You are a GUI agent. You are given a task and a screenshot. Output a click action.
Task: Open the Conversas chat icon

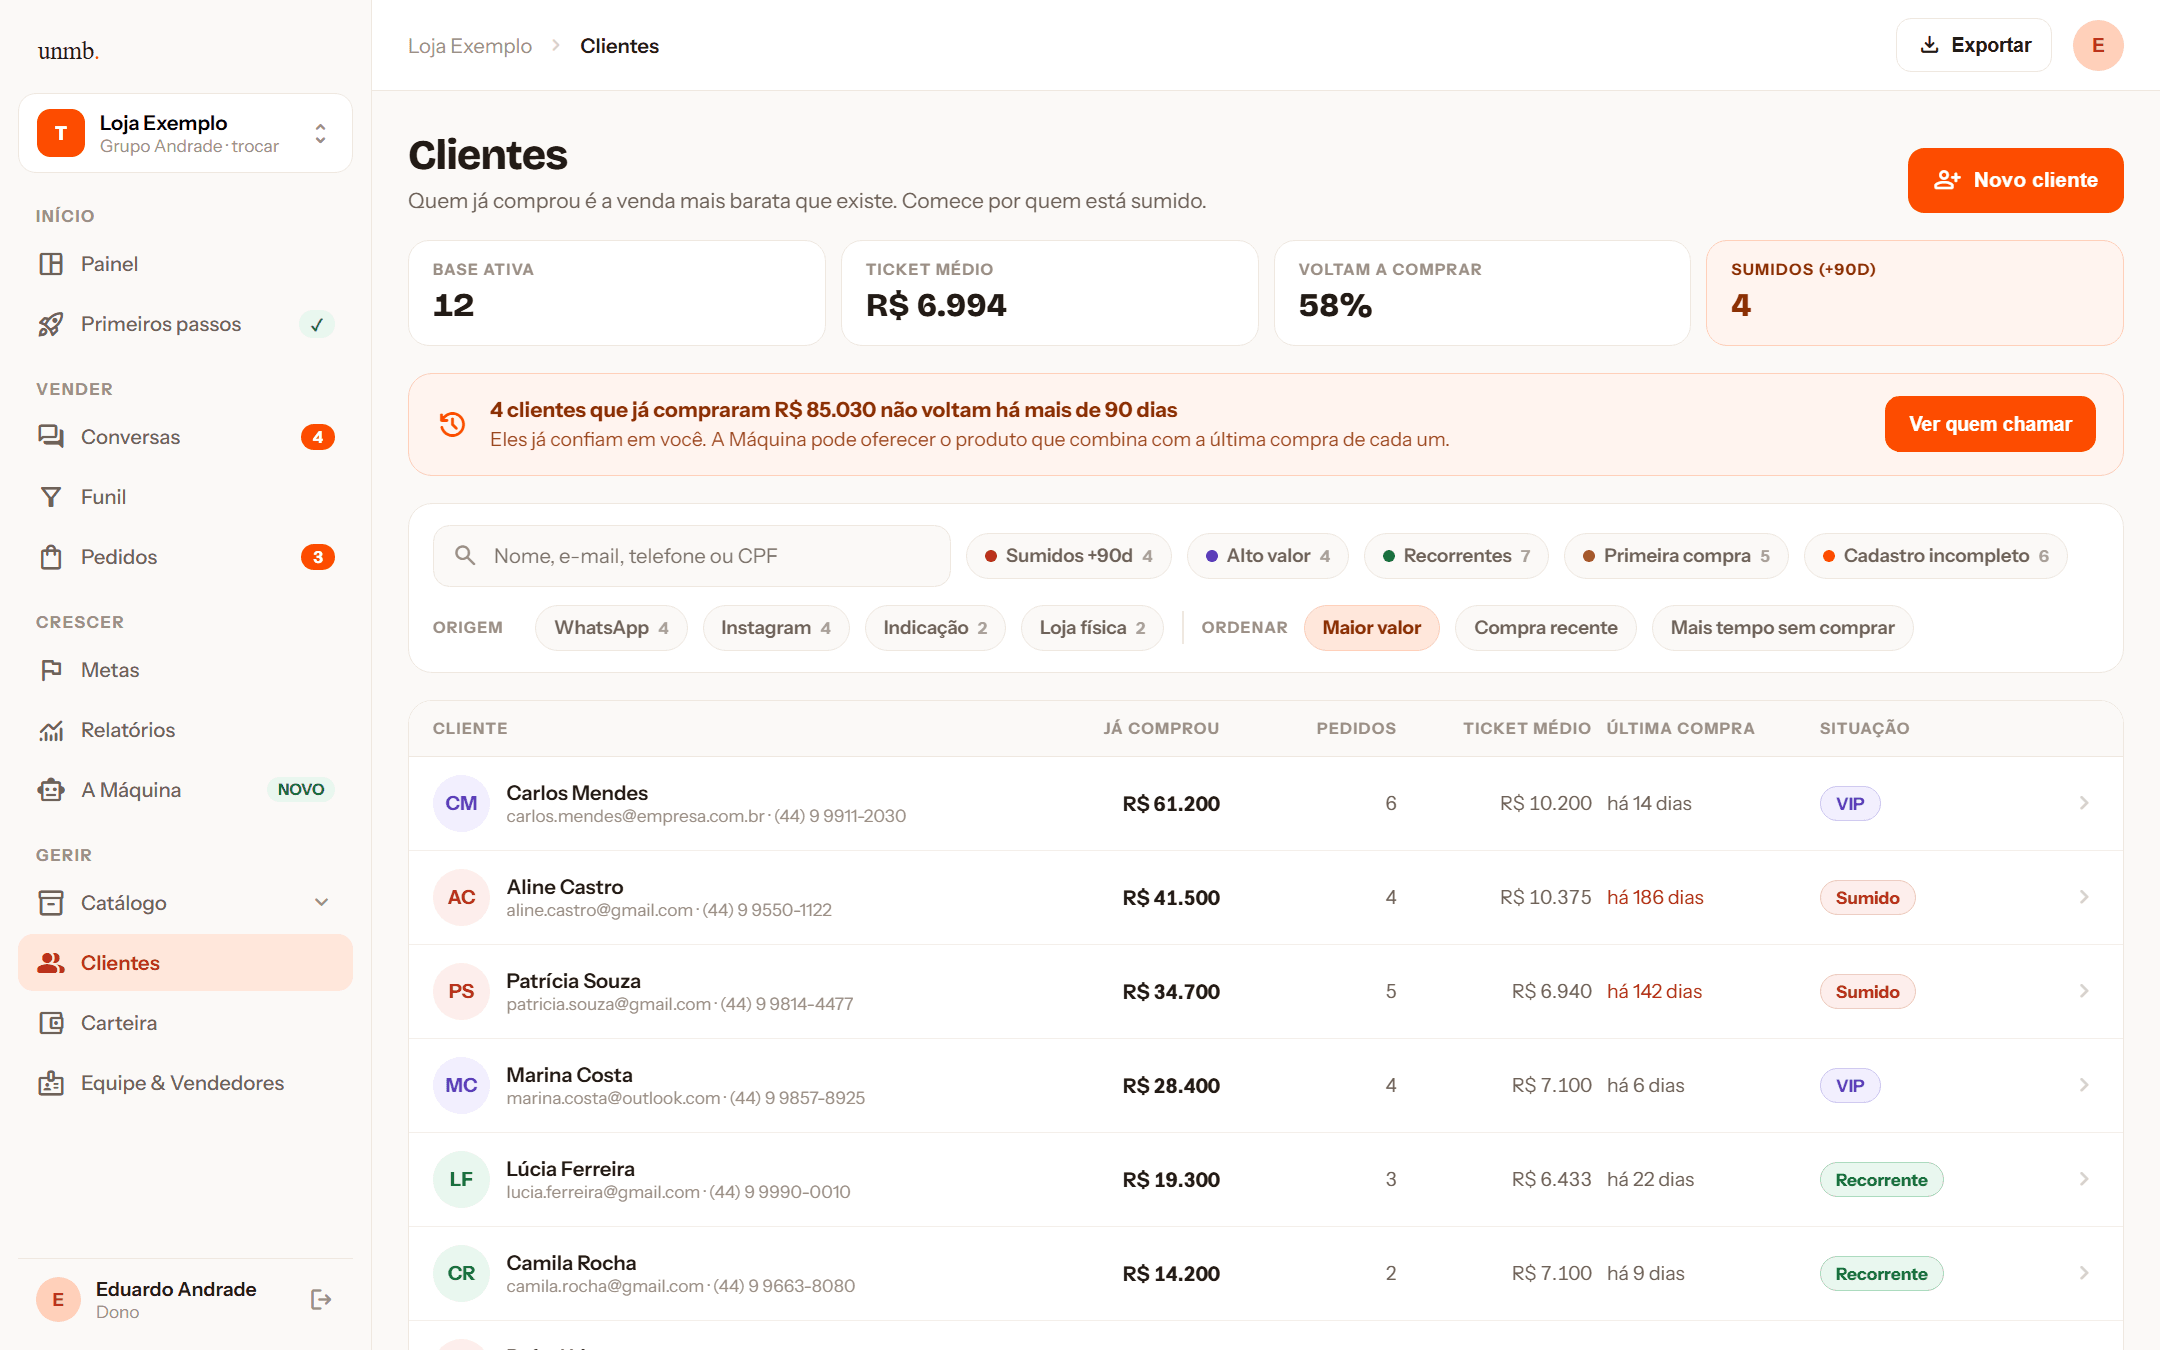51,437
